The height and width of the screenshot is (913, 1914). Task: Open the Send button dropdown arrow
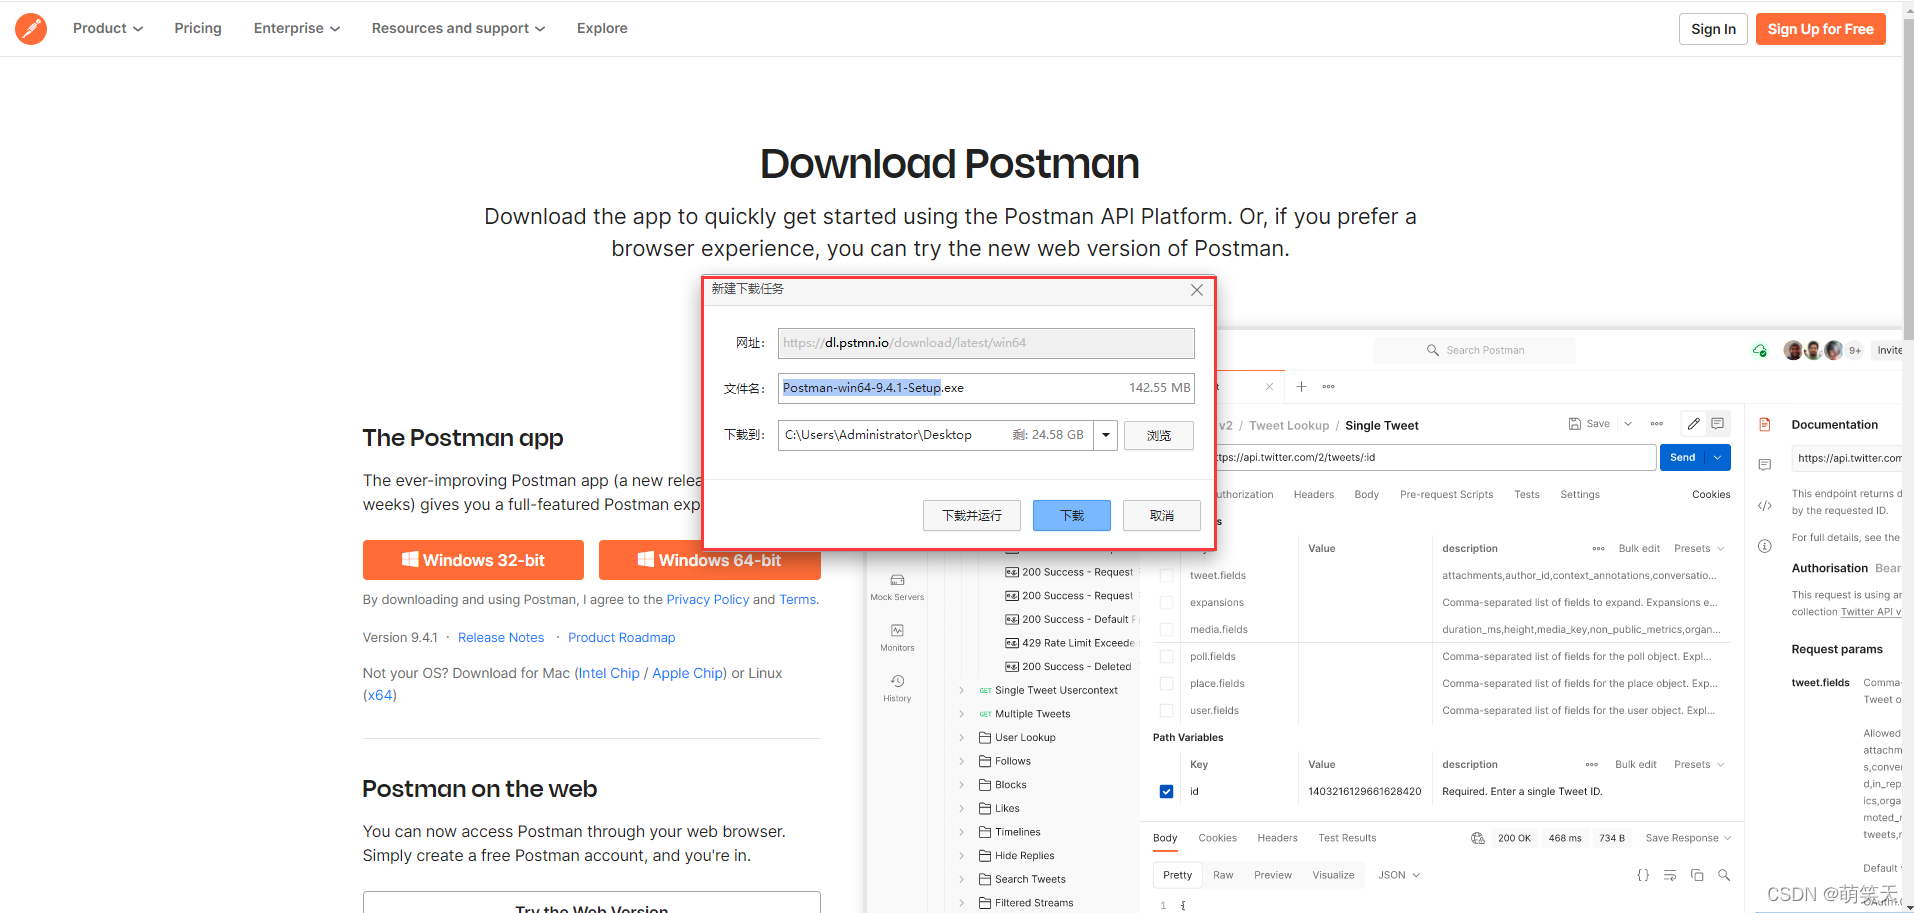click(x=1718, y=457)
